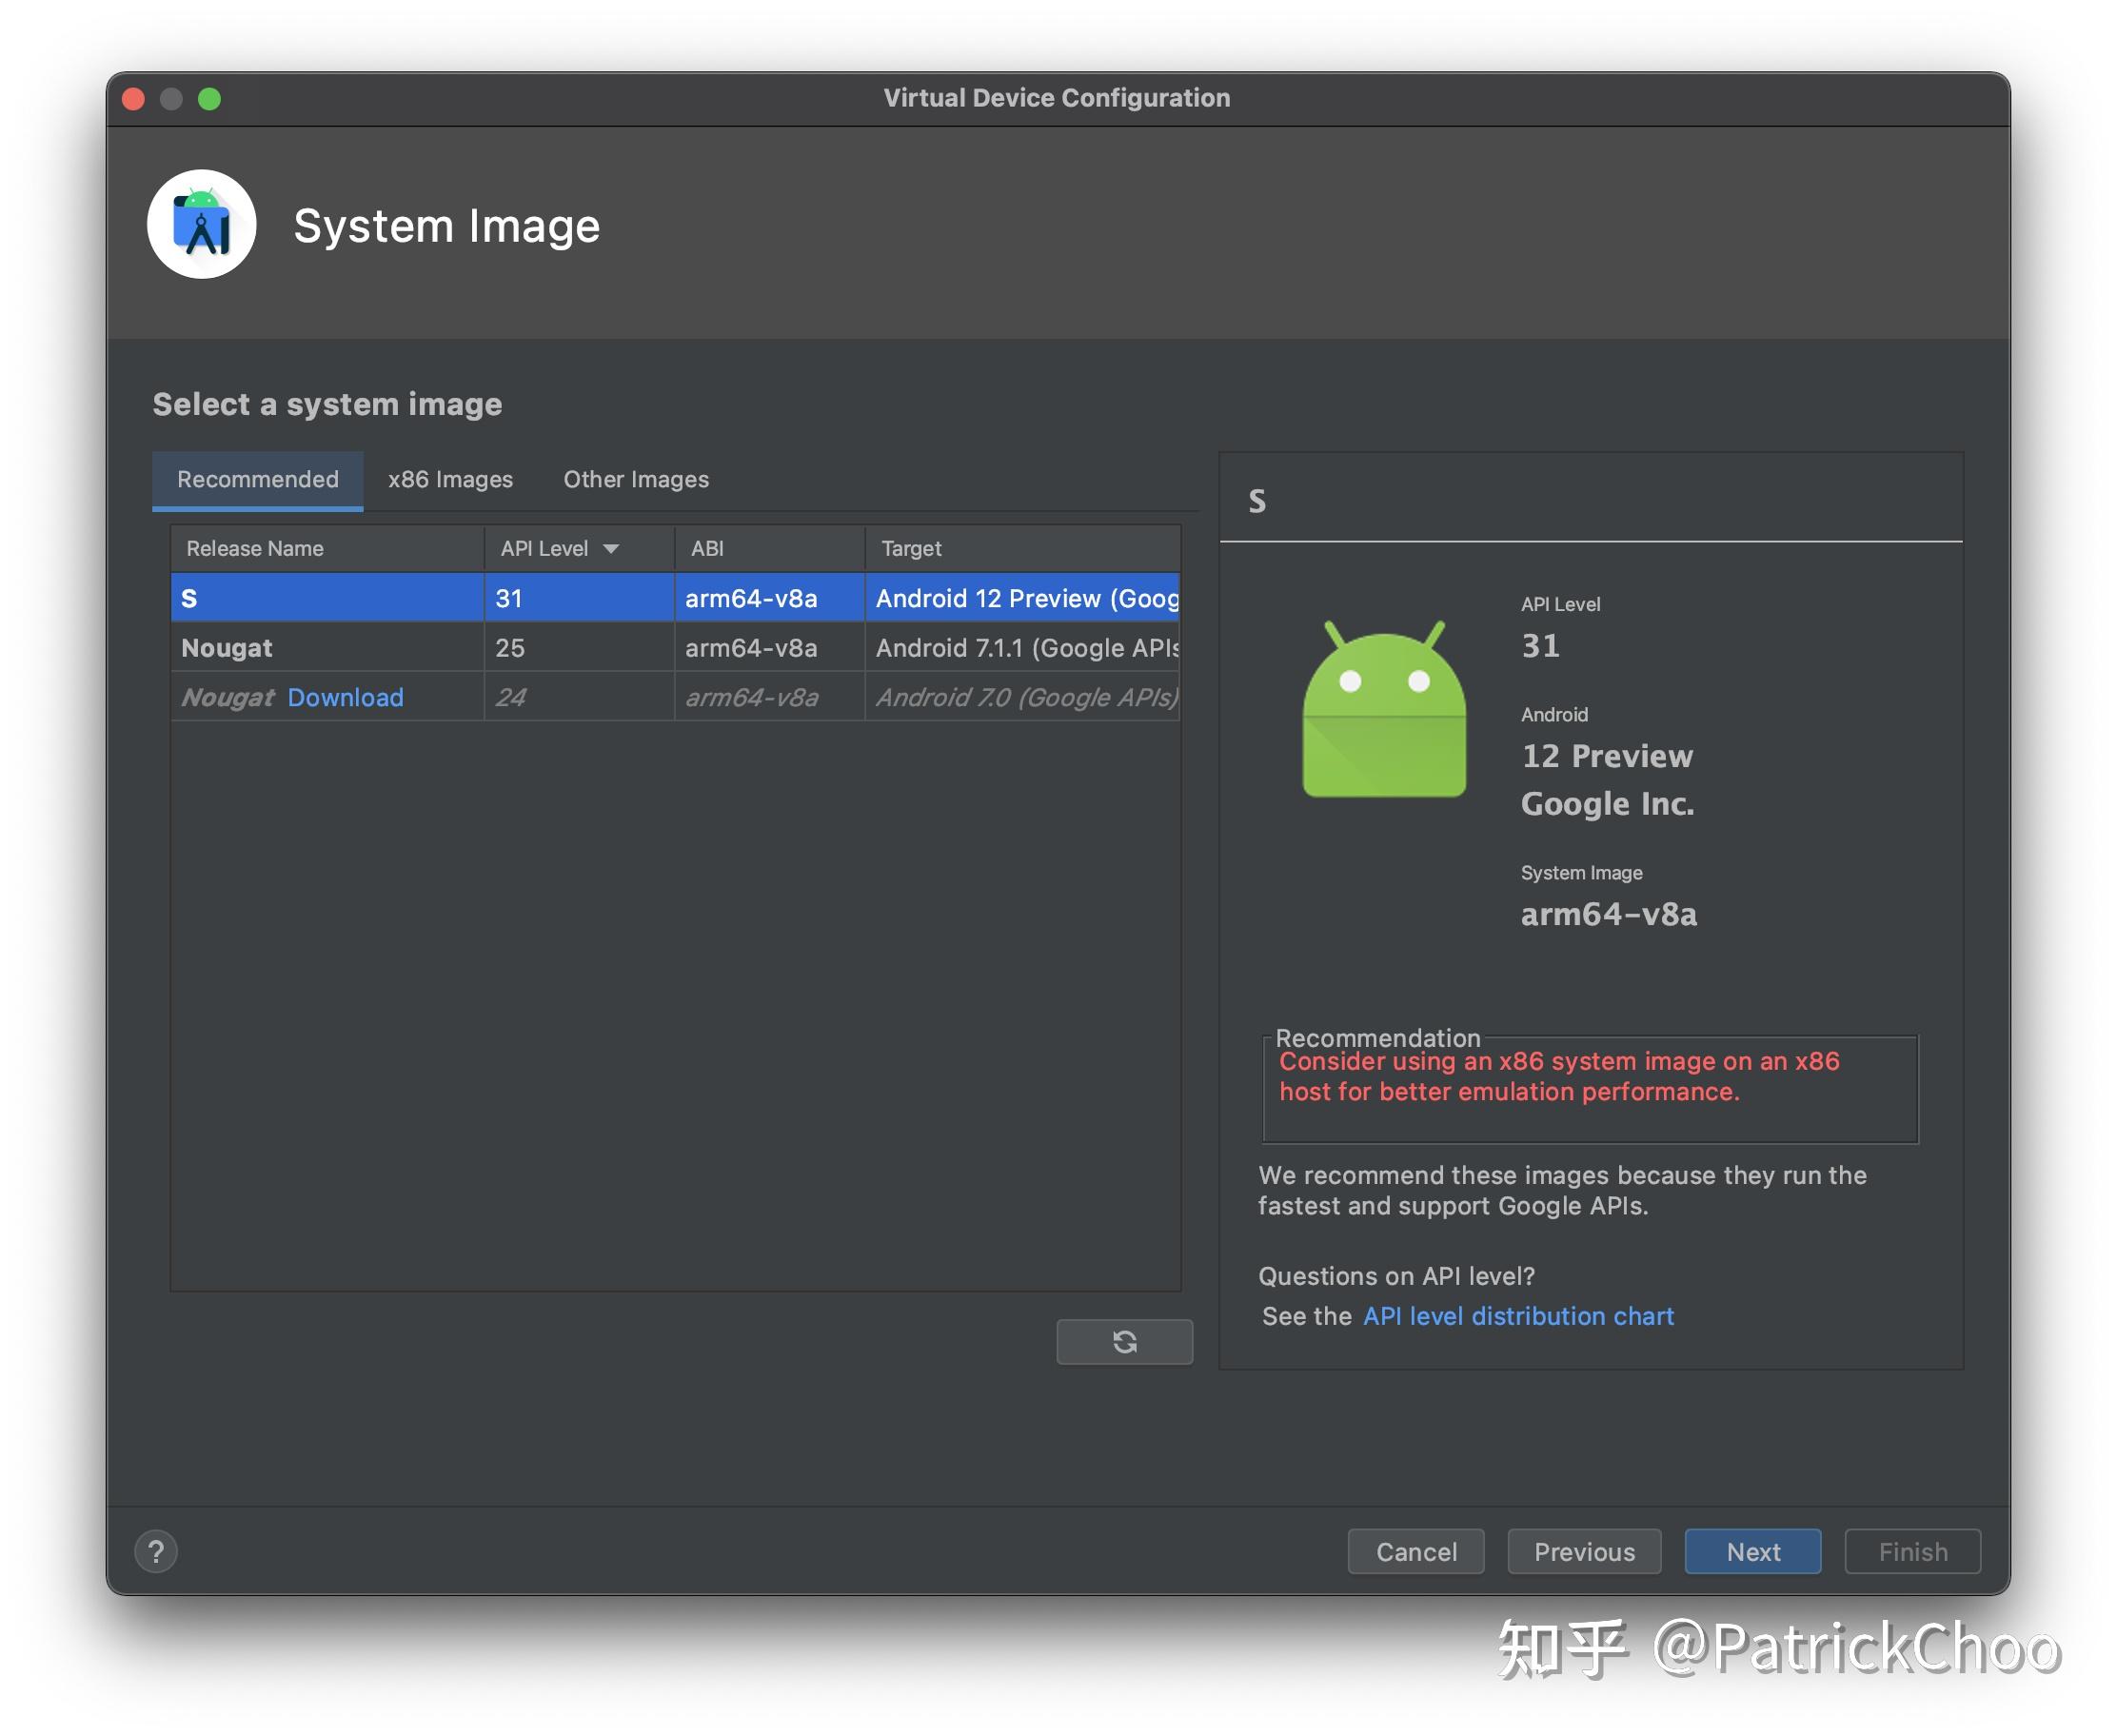Download the Nougat API 24 image
Screen dimensions: 2117x1736
[x=345, y=697]
